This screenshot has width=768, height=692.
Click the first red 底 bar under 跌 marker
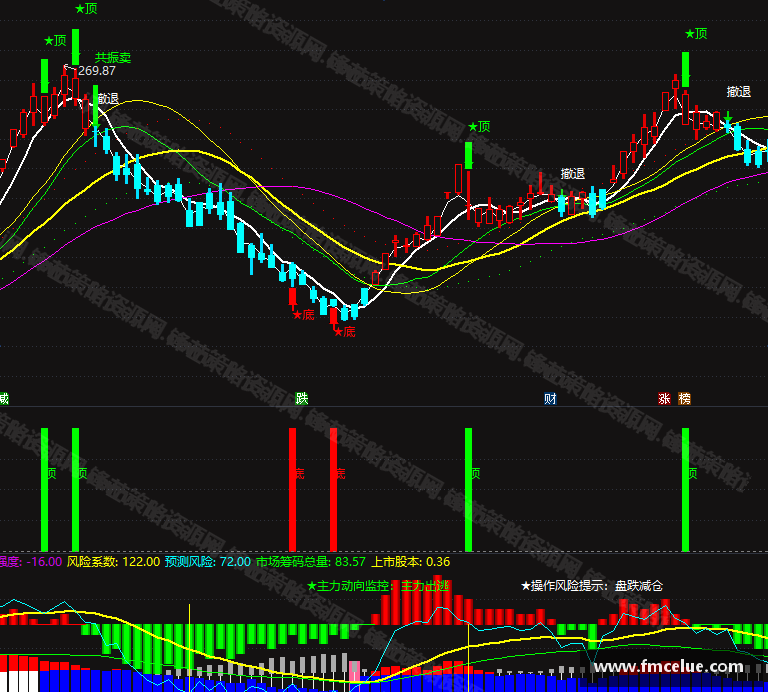point(292,490)
